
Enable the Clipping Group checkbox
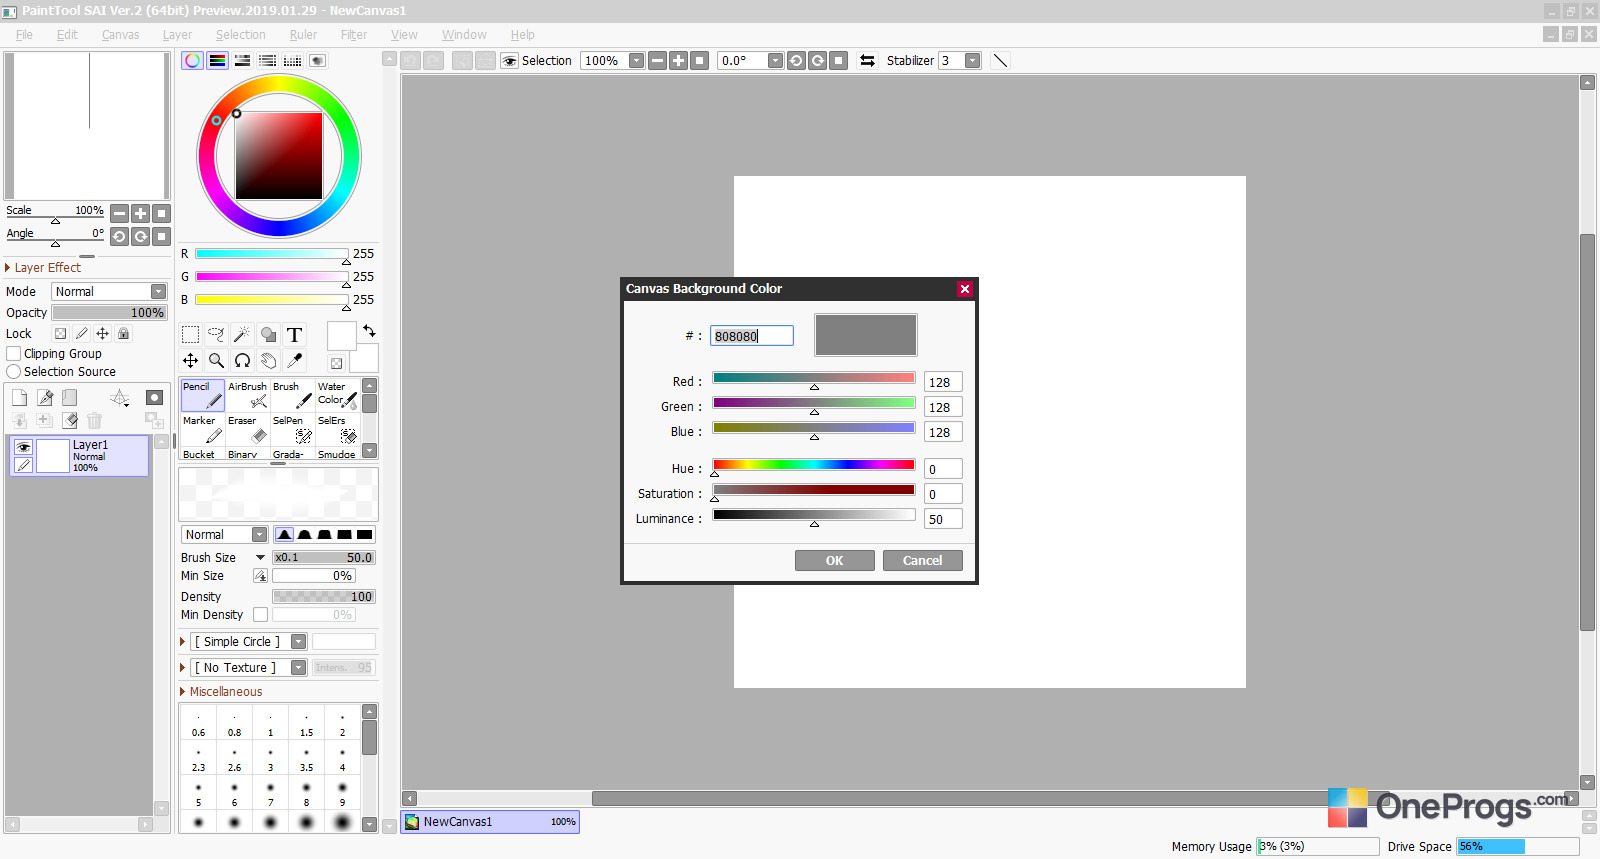[x=14, y=354]
